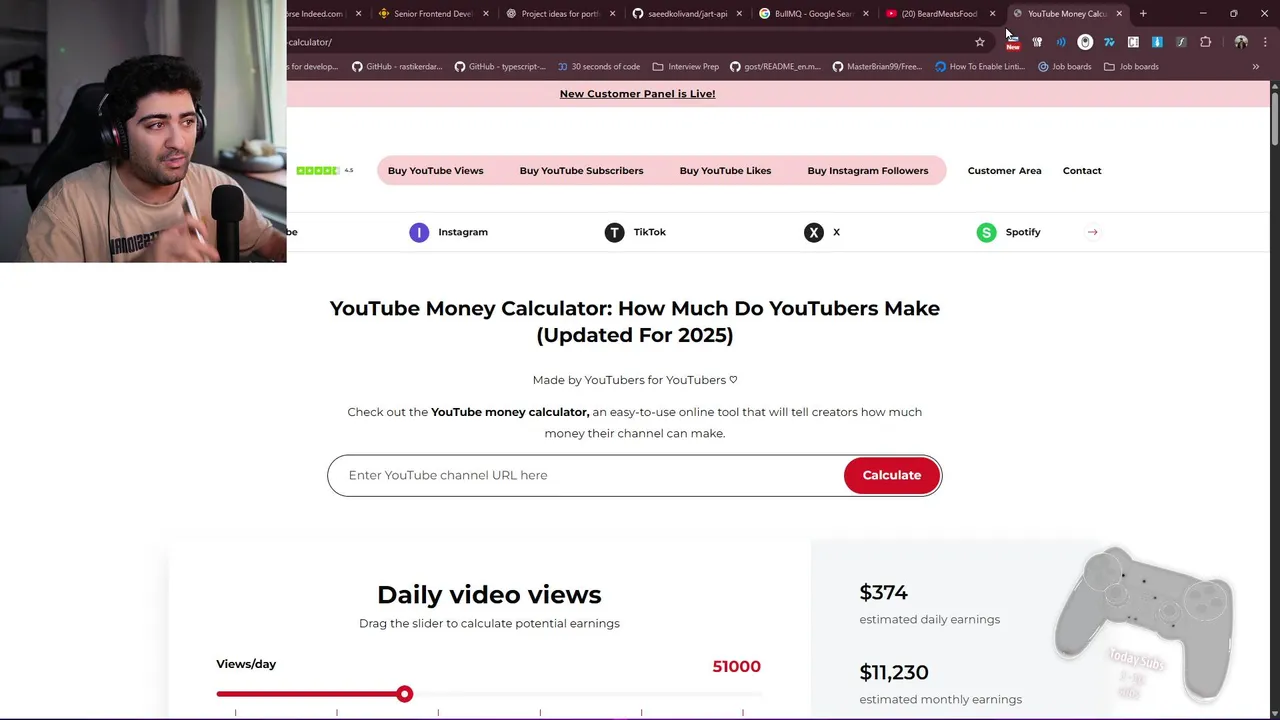Click the blue down-arrow extension icon
This screenshot has width=1280, height=720.
(x=1157, y=42)
